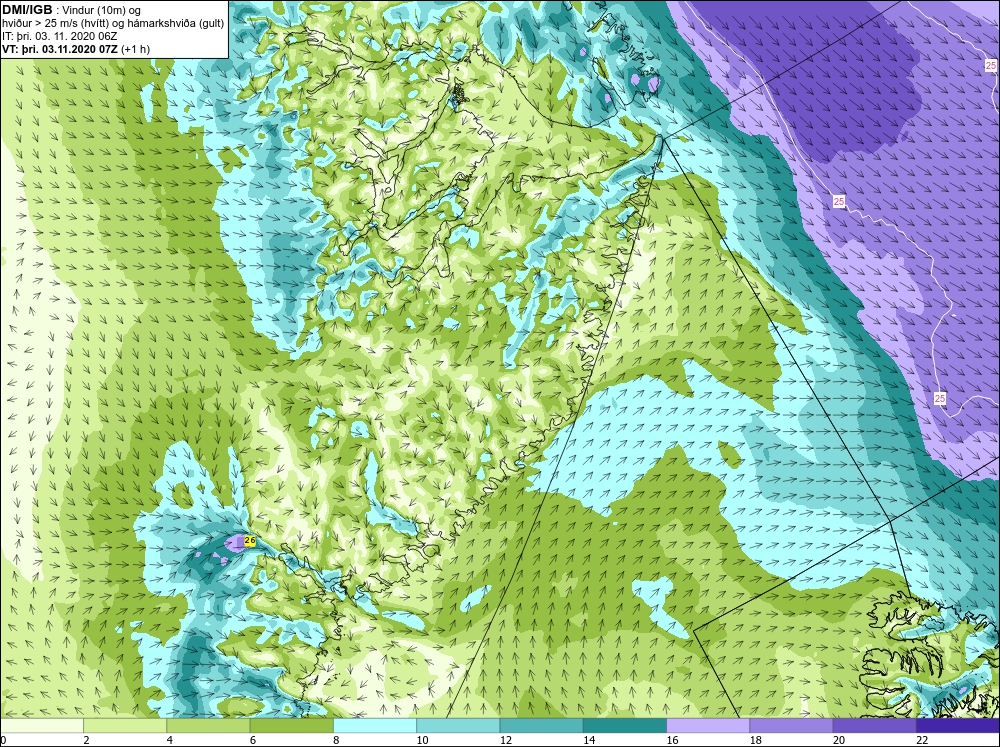The height and width of the screenshot is (747, 1000).
Task: Click the legend scale number 20
Action: coord(839,740)
